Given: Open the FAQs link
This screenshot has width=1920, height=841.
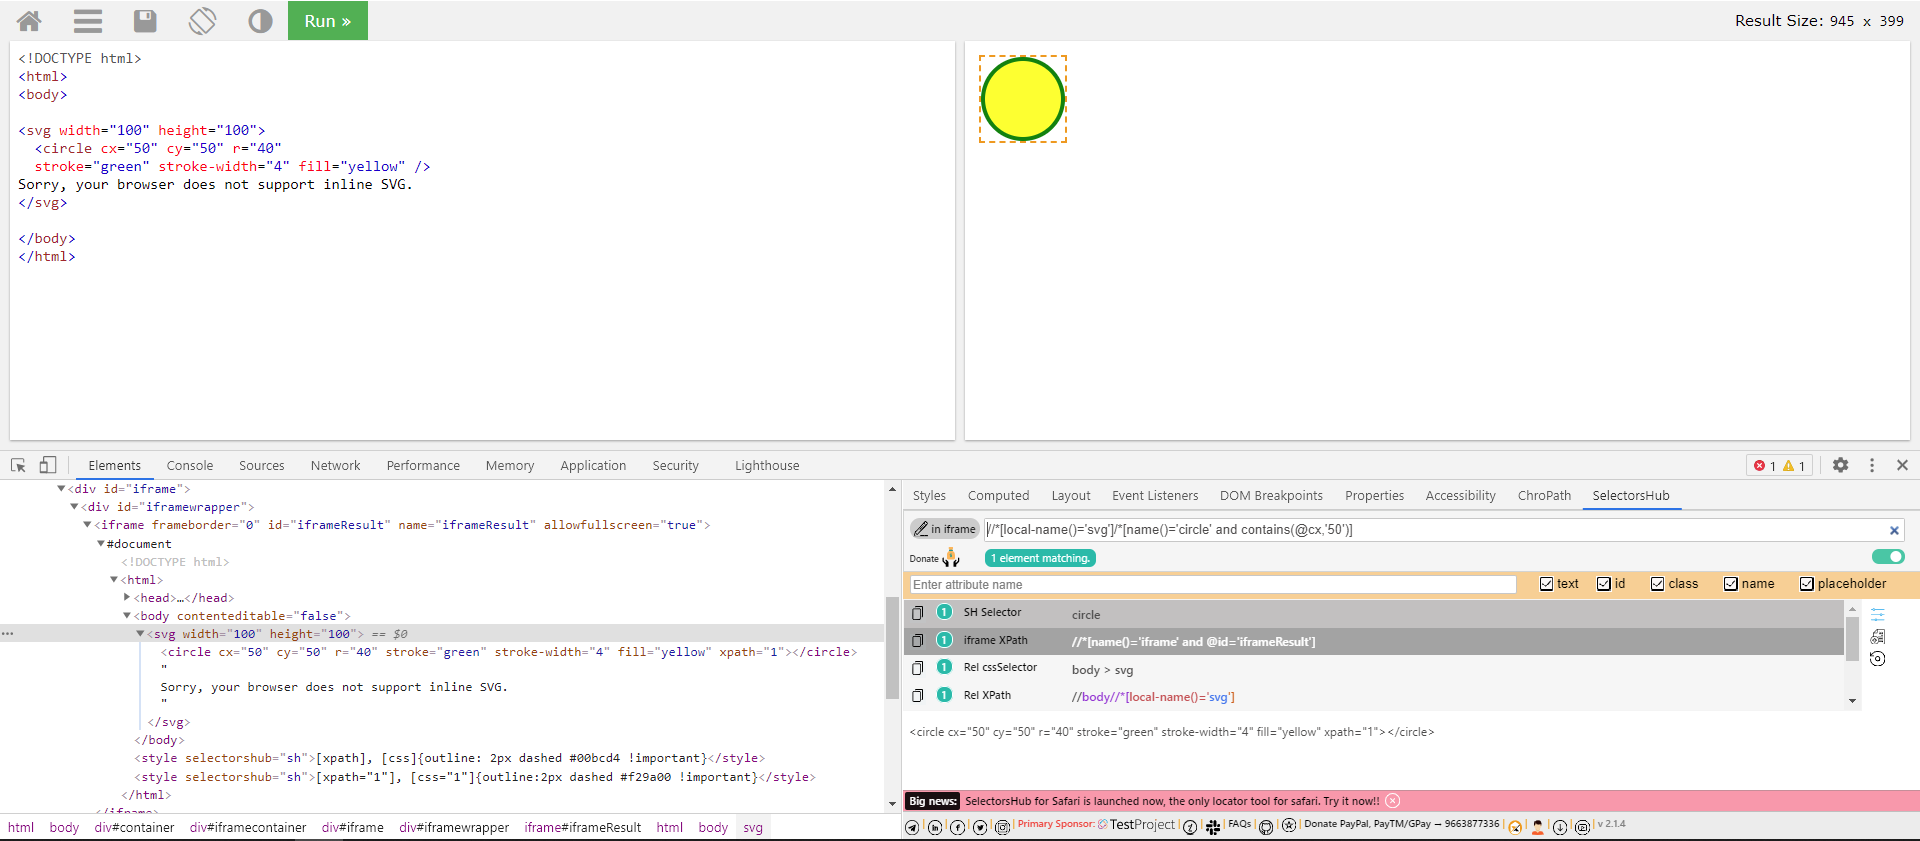Looking at the screenshot, I should [1240, 824].
